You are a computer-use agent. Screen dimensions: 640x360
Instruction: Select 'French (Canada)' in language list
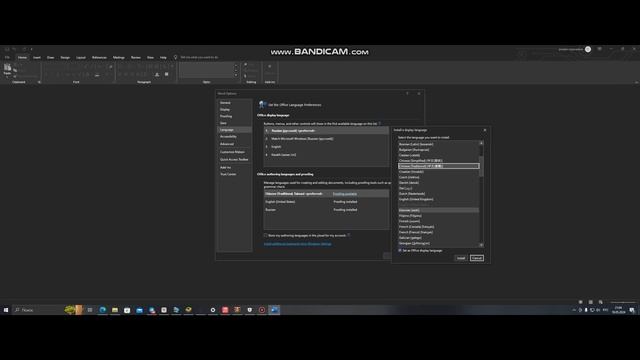click(x=438, y=227)
